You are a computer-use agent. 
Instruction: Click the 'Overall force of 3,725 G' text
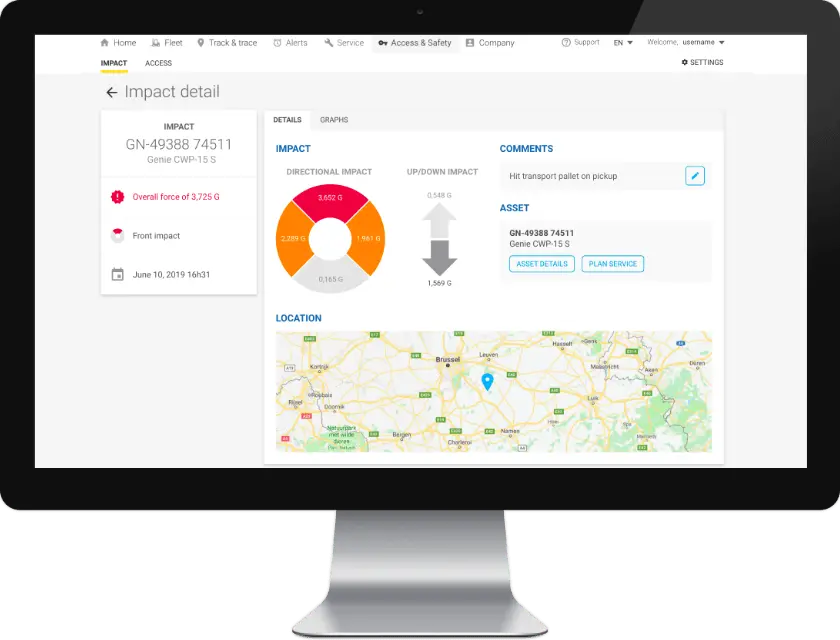[x=176, y=197]
